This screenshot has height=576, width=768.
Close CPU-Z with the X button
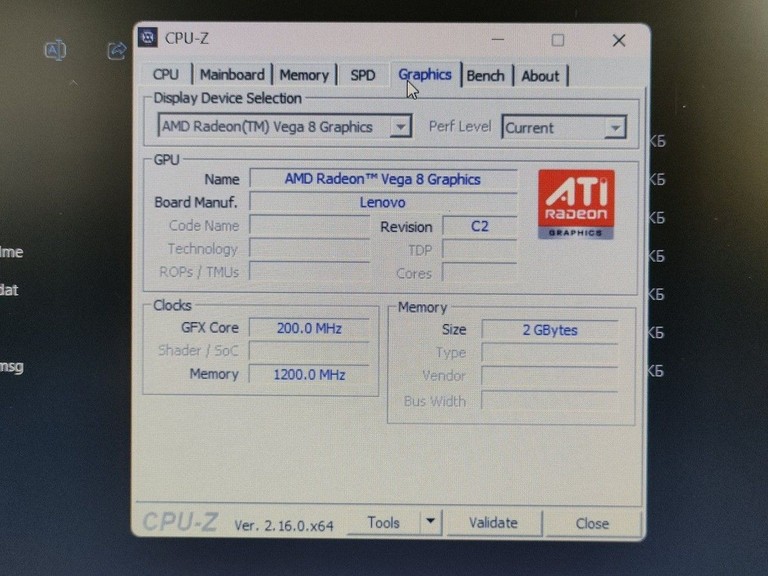[619, 41]
